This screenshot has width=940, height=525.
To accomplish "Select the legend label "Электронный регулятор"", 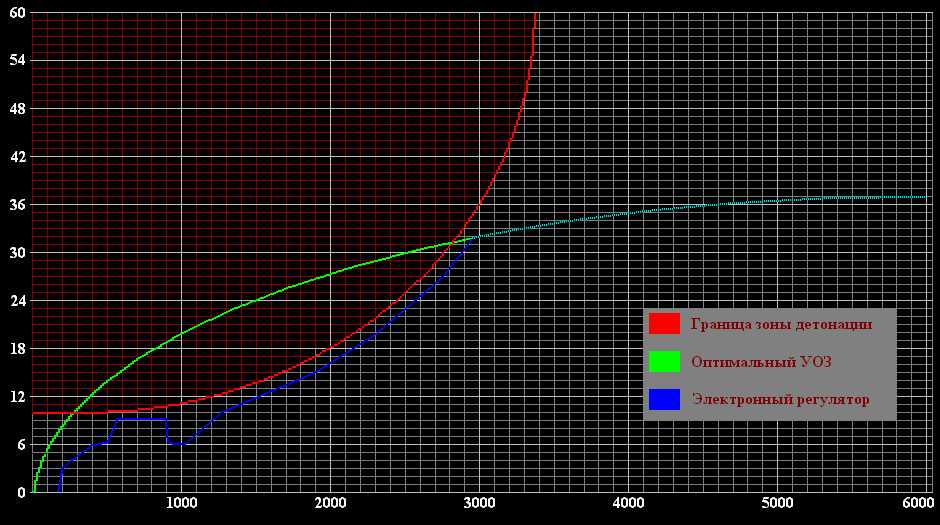I will coord(781,400).
